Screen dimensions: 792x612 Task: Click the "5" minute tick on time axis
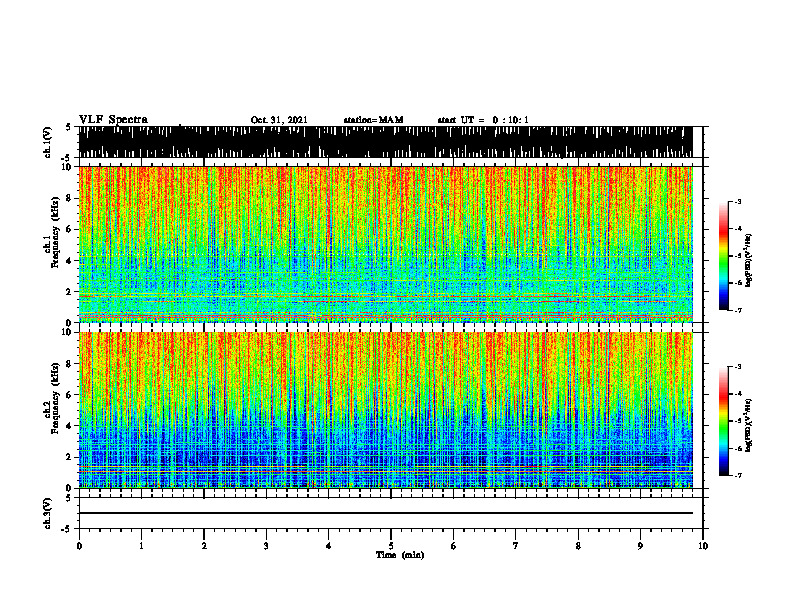(391, 546)
